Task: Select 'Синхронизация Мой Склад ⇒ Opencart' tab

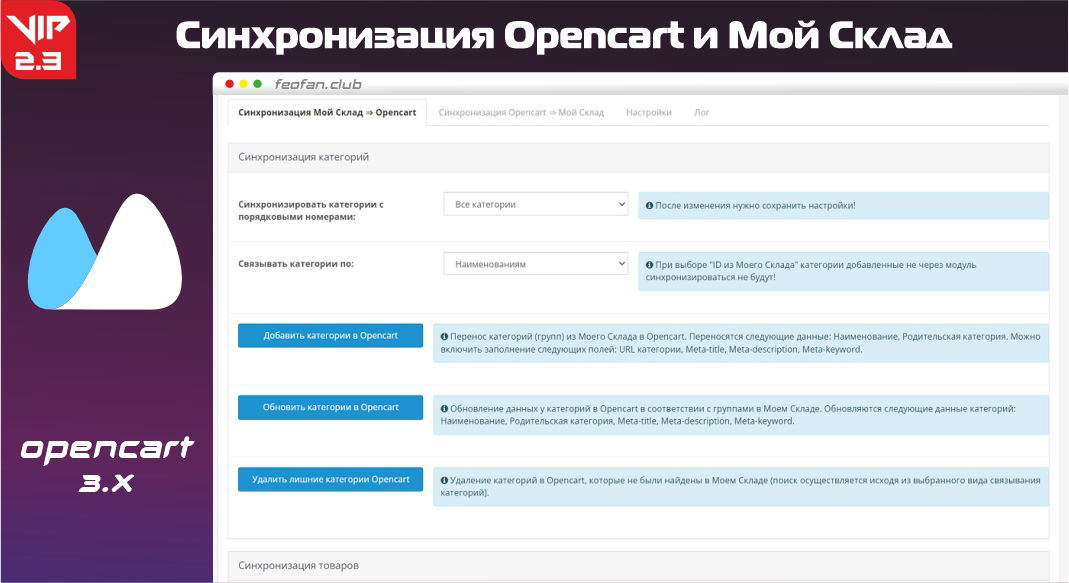Action: [x=327, y=113]
